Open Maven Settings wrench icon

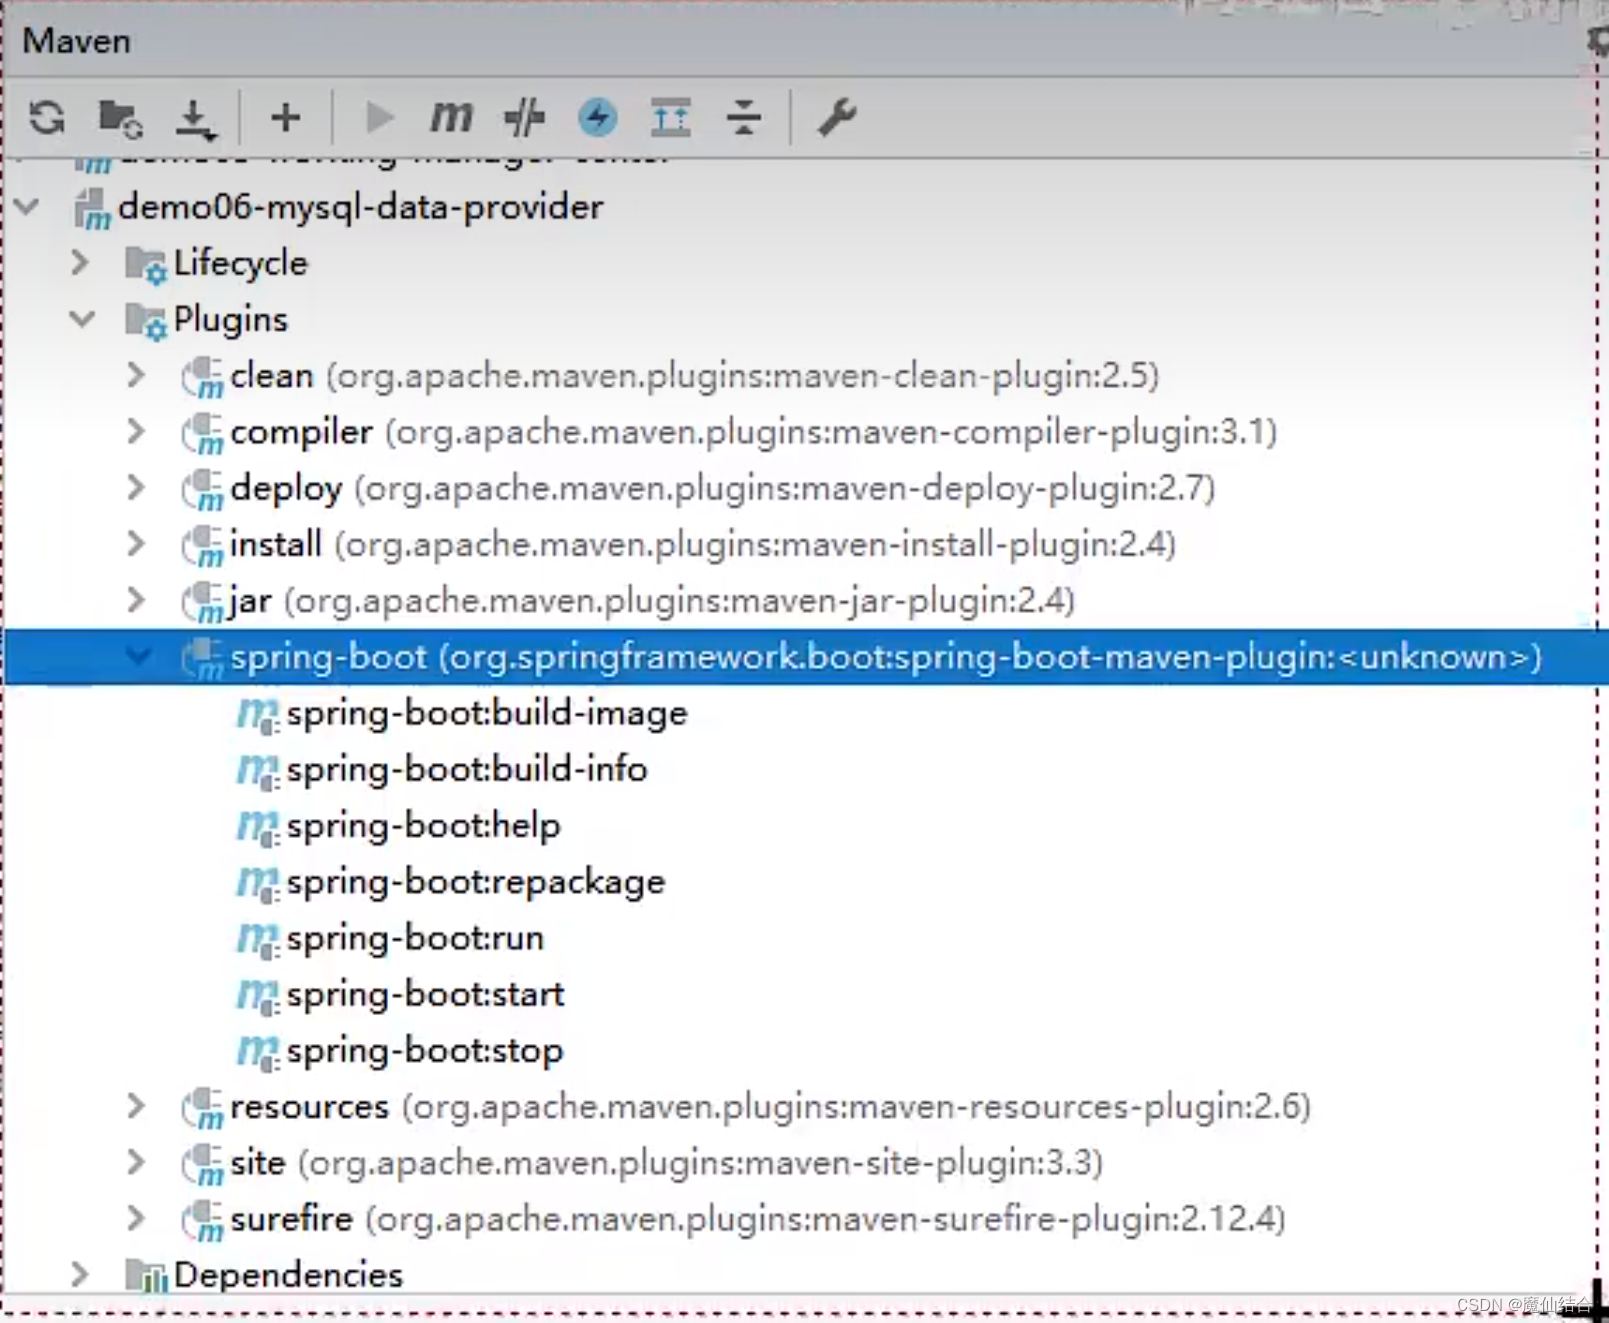[837, 118]
